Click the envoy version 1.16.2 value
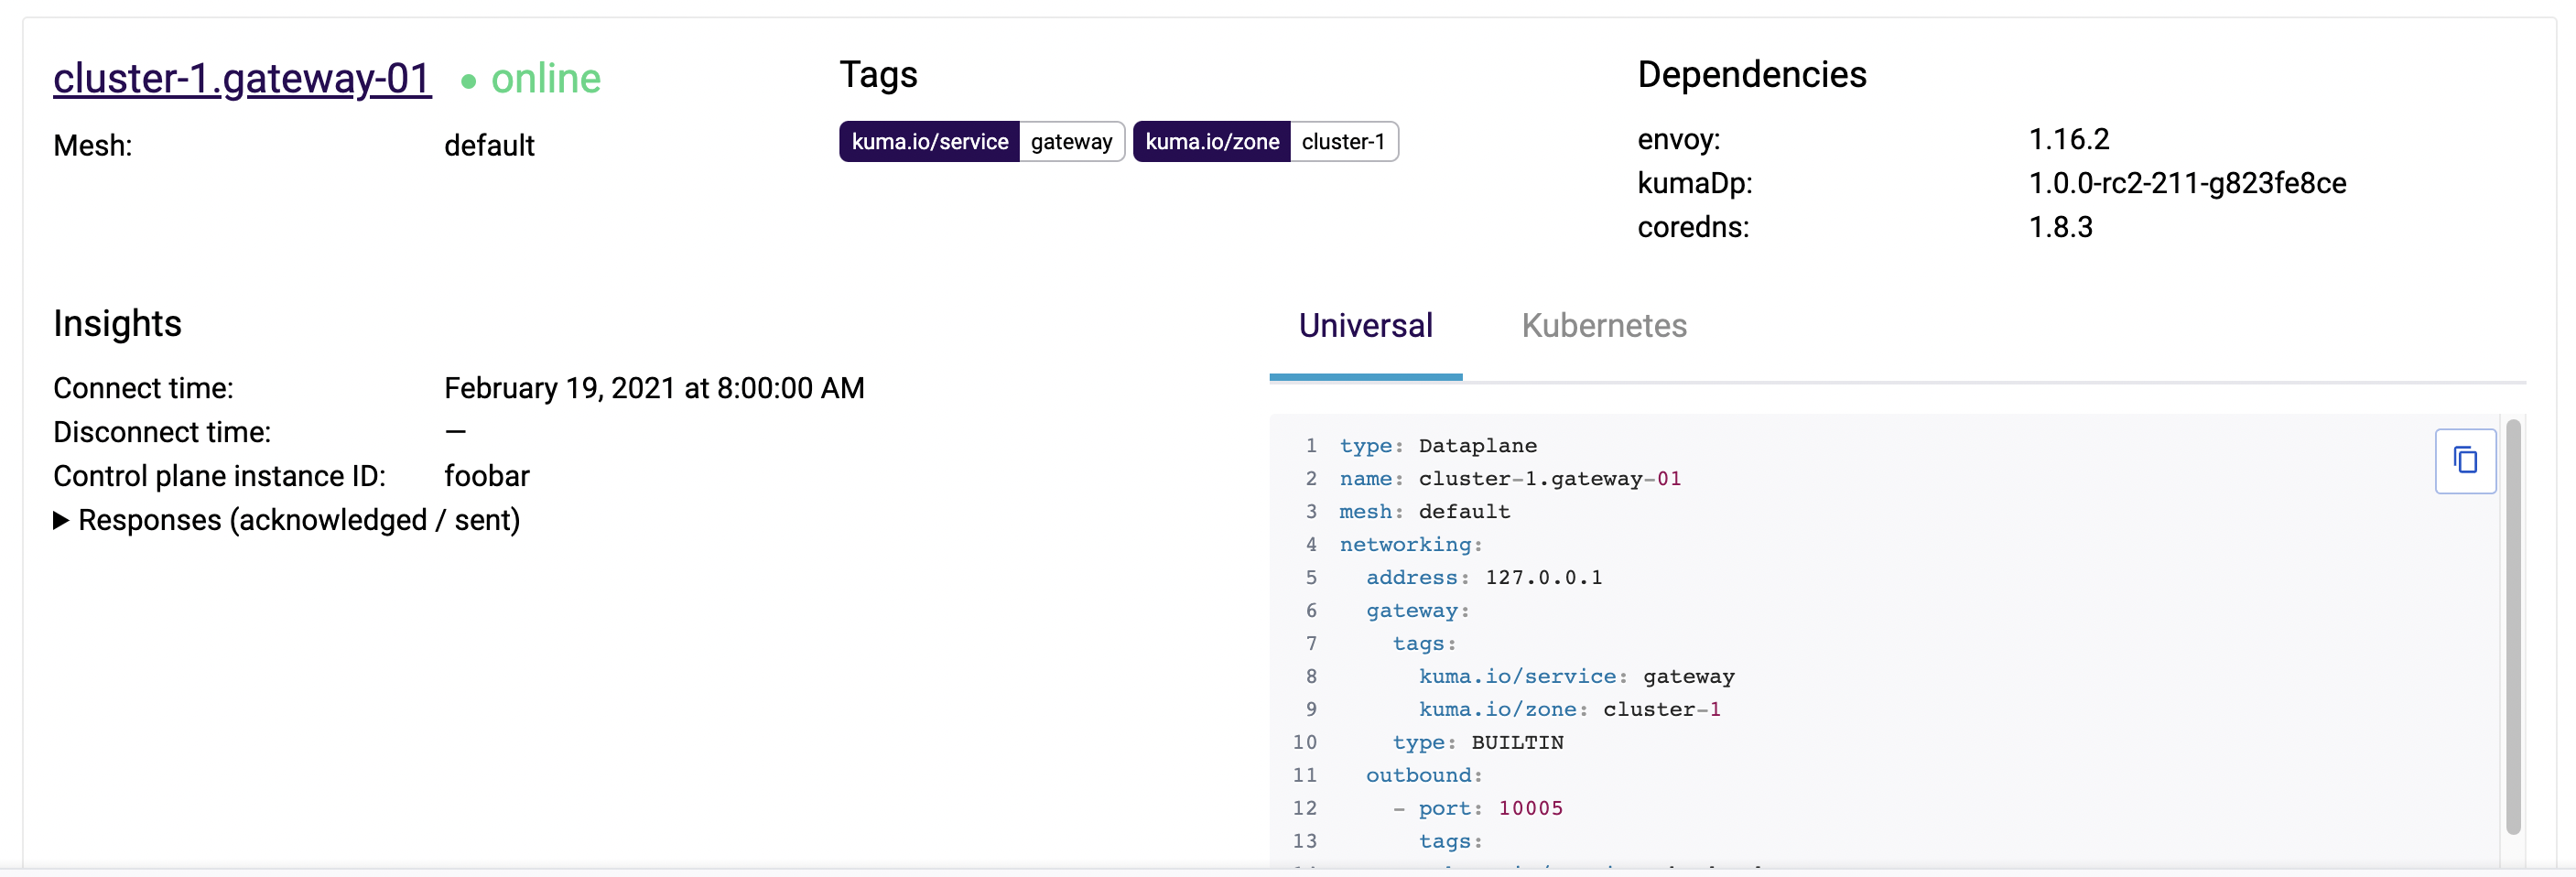This screenshot has width=2576, height=877. tap(2070, 139)
